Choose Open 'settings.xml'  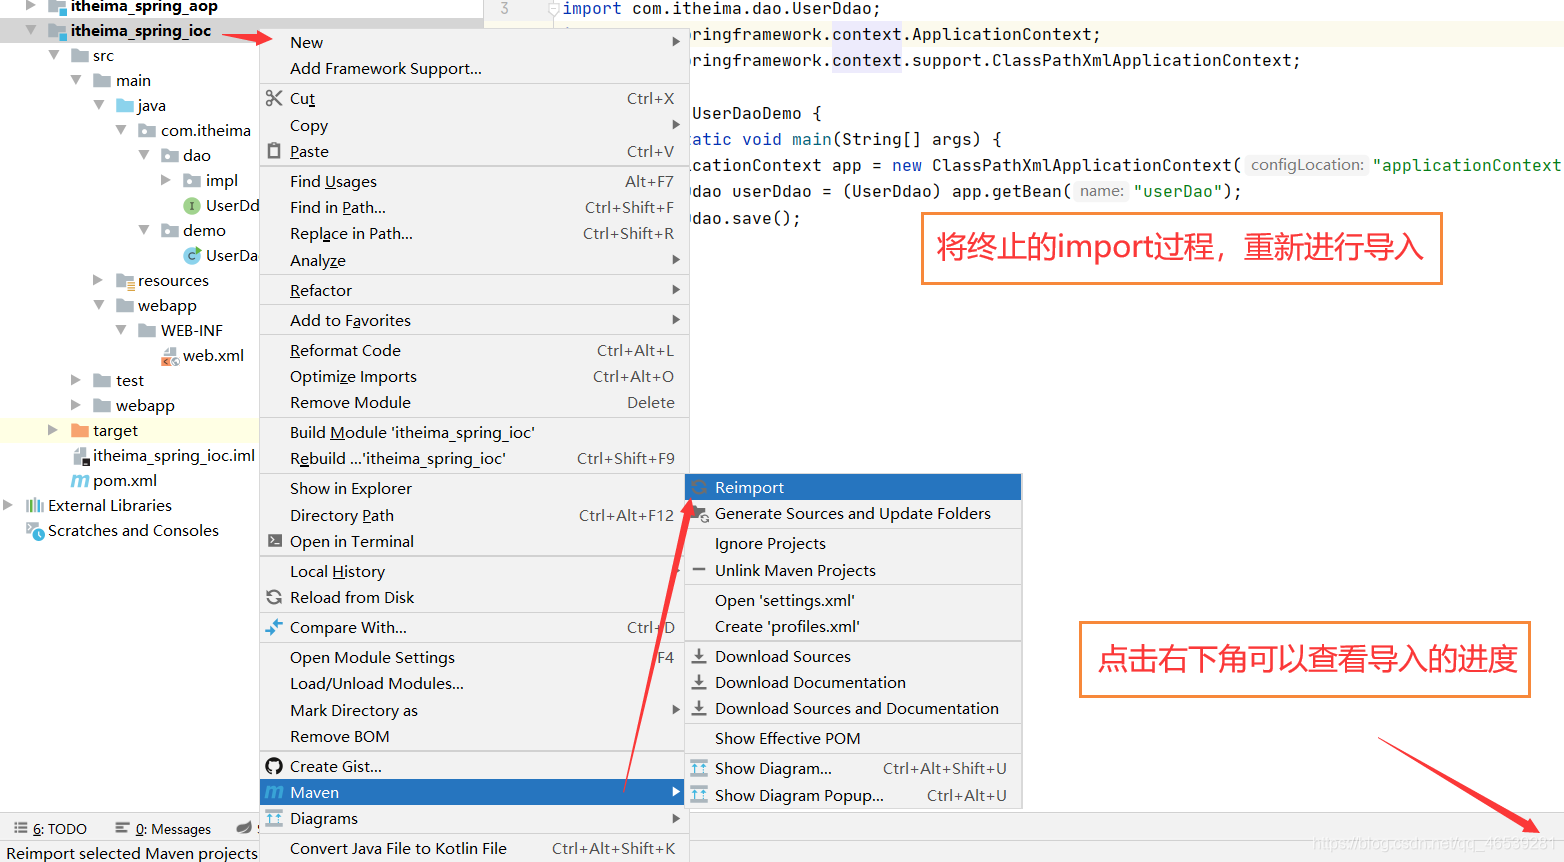(x=853, y=600)
